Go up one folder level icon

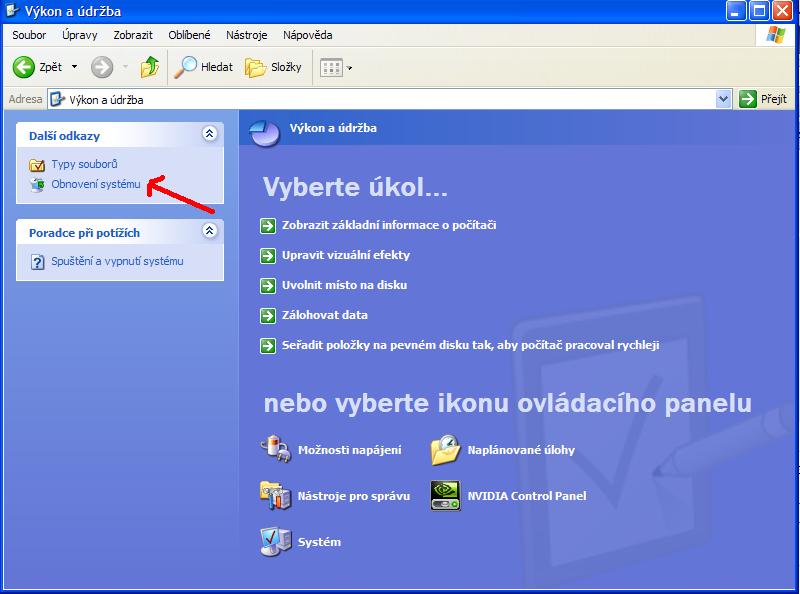click(x=149, y=67)
